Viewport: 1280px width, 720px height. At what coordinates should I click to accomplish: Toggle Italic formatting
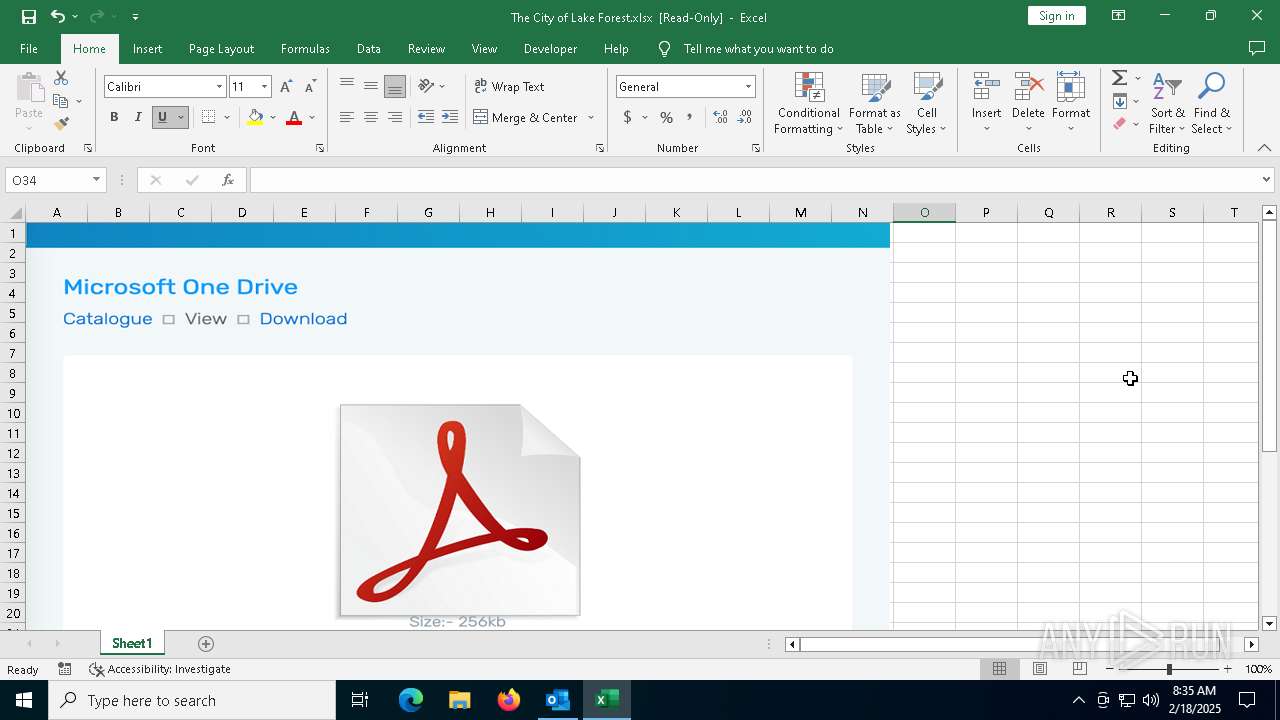(138, 117)
